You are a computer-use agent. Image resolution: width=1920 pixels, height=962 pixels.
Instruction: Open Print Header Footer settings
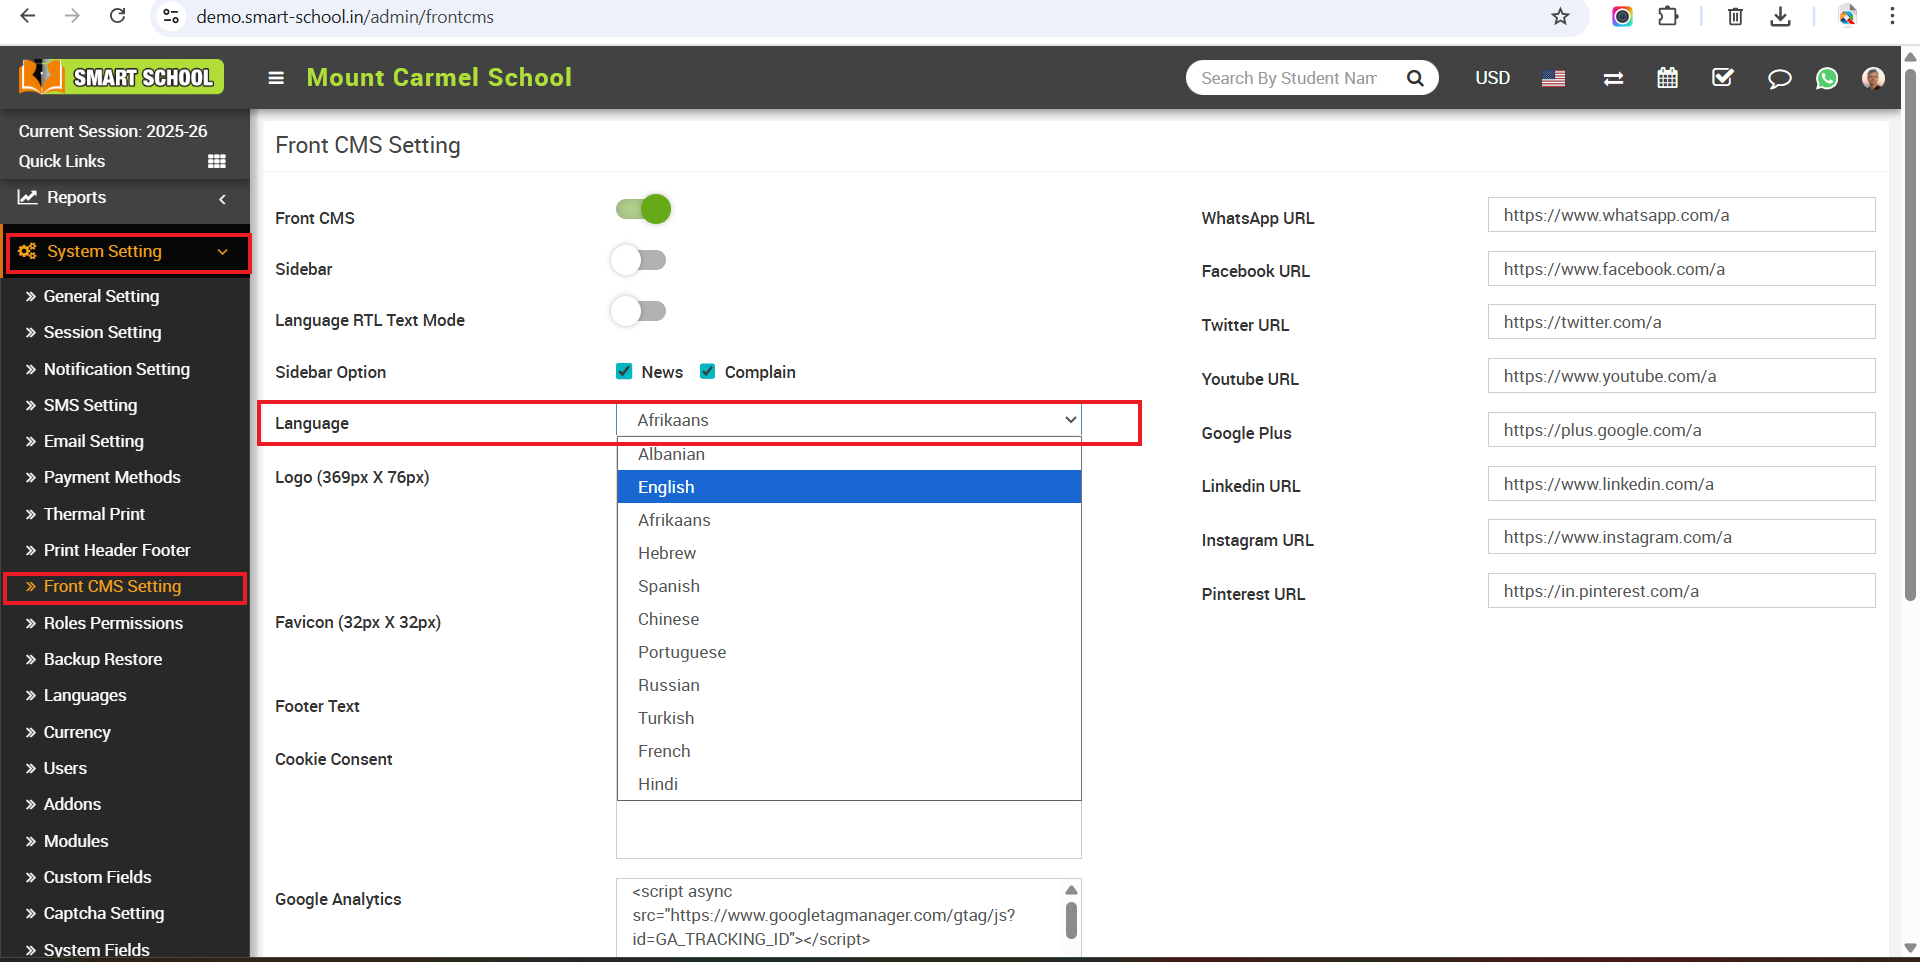[116, 550]
